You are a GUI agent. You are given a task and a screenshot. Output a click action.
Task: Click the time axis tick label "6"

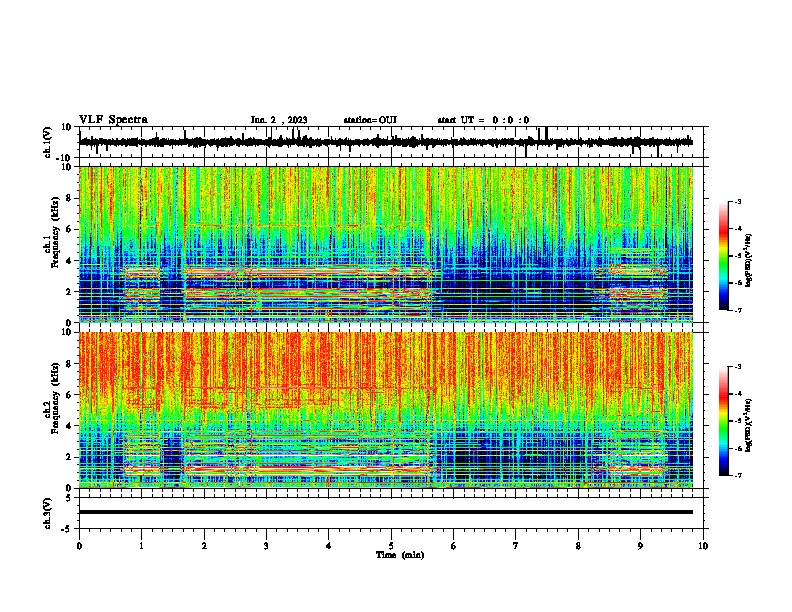[x=454, y=546]
